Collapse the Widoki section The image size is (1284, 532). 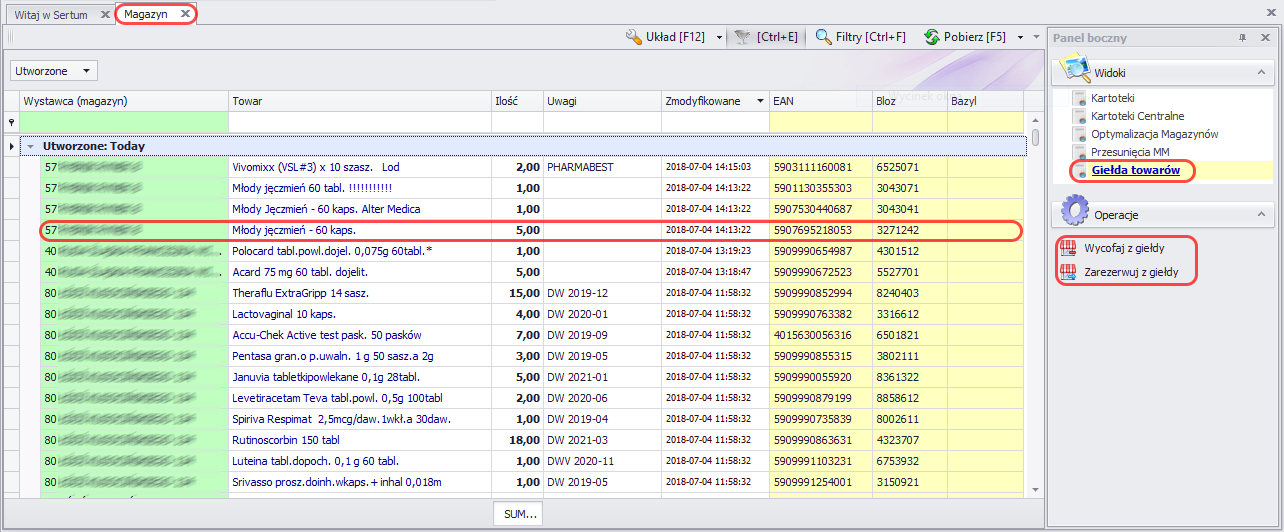[1261, 73]
